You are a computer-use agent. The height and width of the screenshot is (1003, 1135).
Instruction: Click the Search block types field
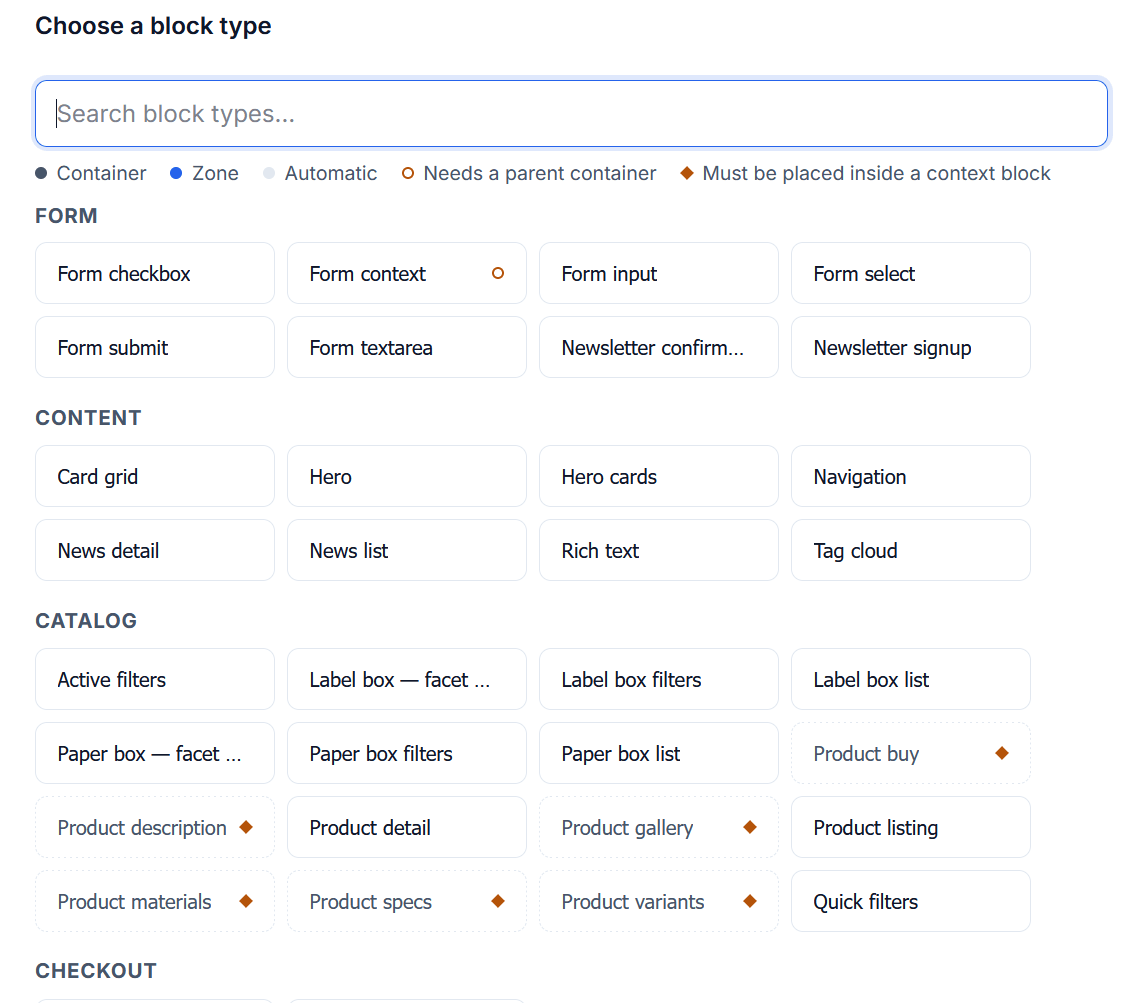tap(571, 114)
